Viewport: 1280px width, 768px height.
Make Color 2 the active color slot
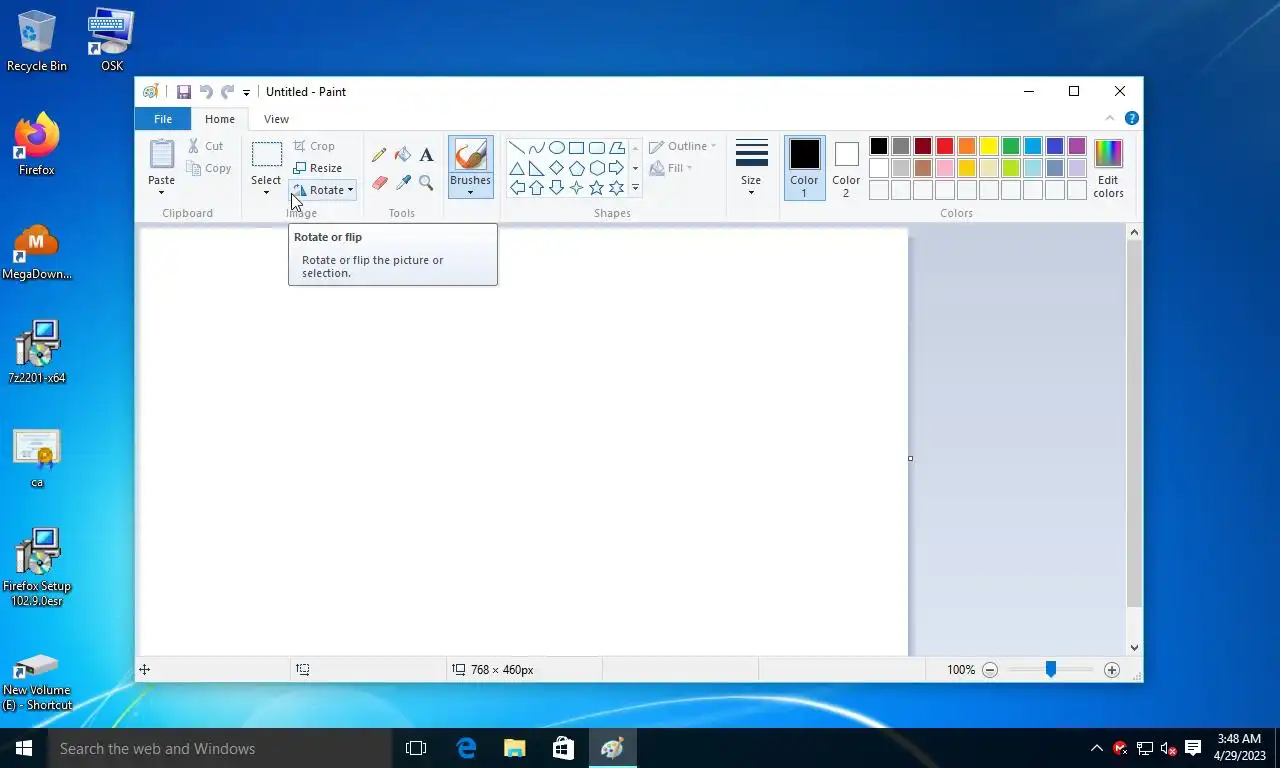click(x=846, y=168)
